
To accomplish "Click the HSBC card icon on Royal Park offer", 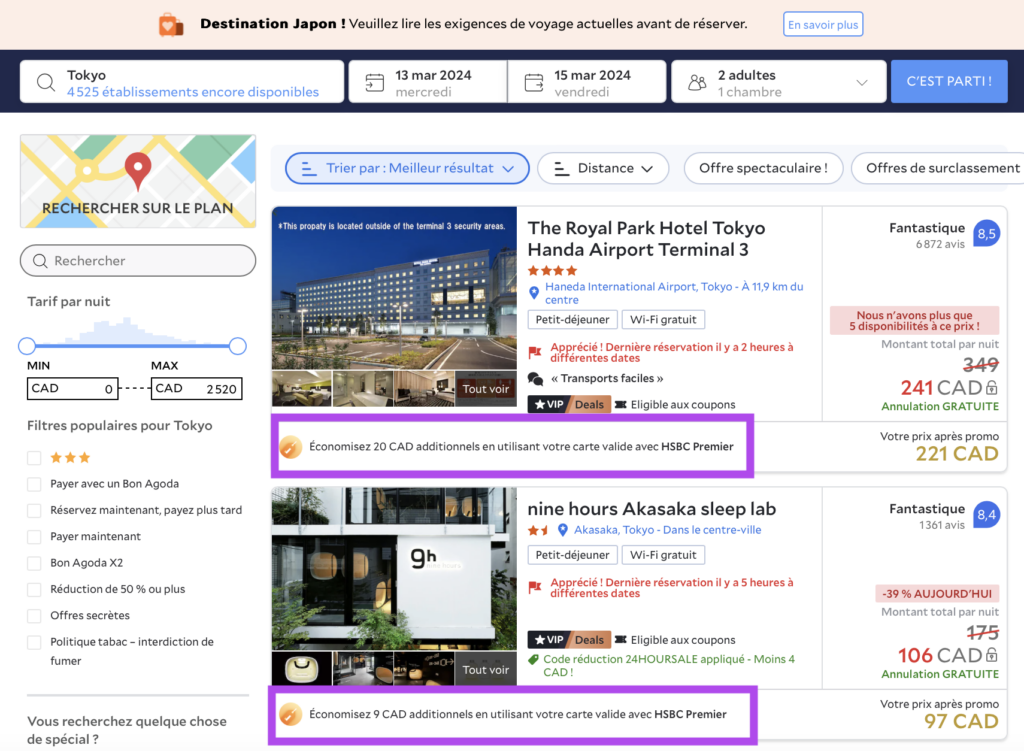I will pyautogui.click(x=291, y=447).
